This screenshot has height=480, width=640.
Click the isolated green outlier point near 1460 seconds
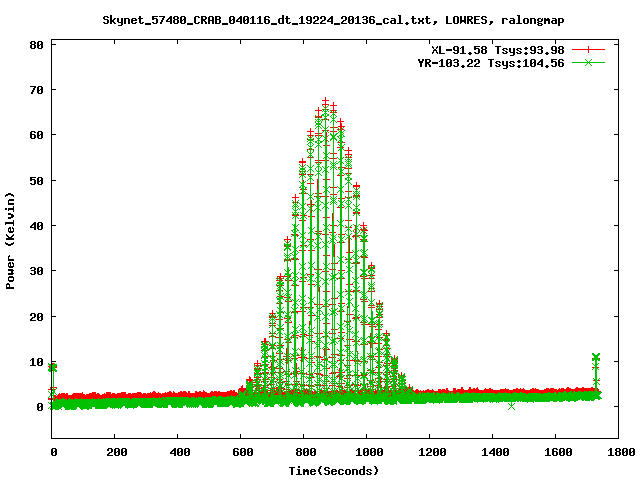[511, 406]
